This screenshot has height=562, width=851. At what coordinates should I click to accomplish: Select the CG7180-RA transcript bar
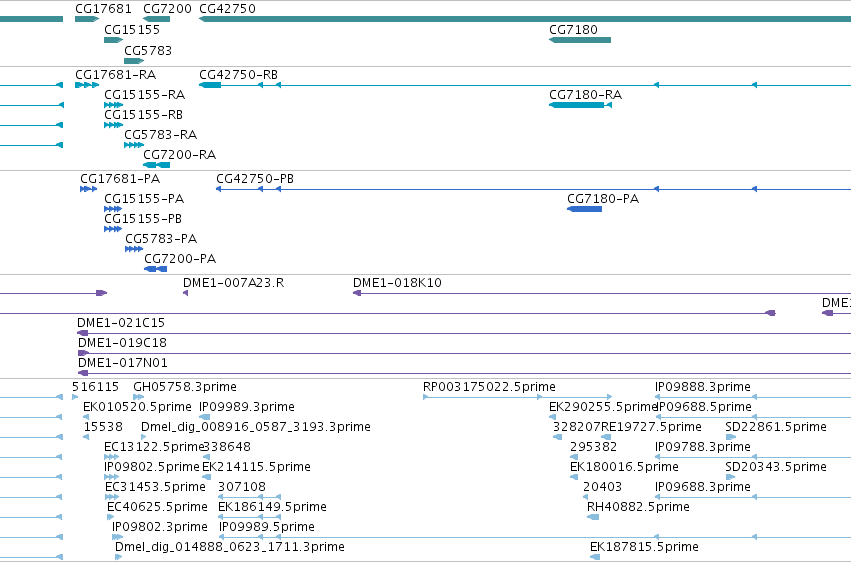click(580, 105)
